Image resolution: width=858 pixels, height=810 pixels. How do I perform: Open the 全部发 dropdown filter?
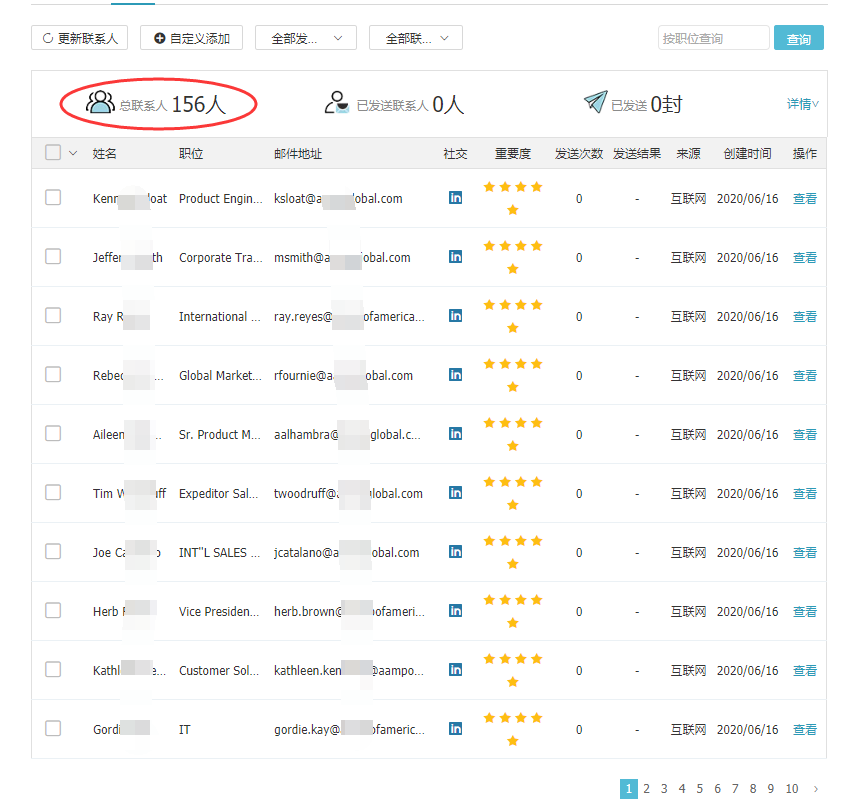pos(306,38)
